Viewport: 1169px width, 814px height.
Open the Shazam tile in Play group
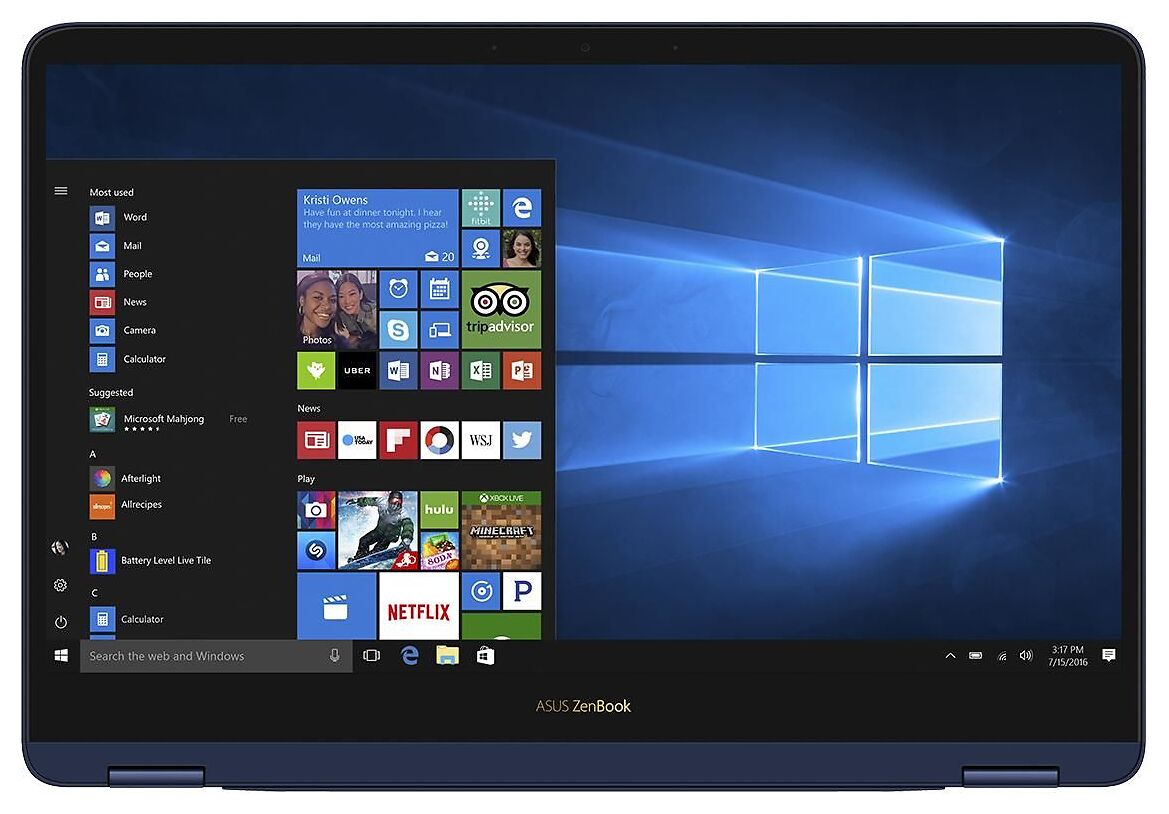point(316,550)
